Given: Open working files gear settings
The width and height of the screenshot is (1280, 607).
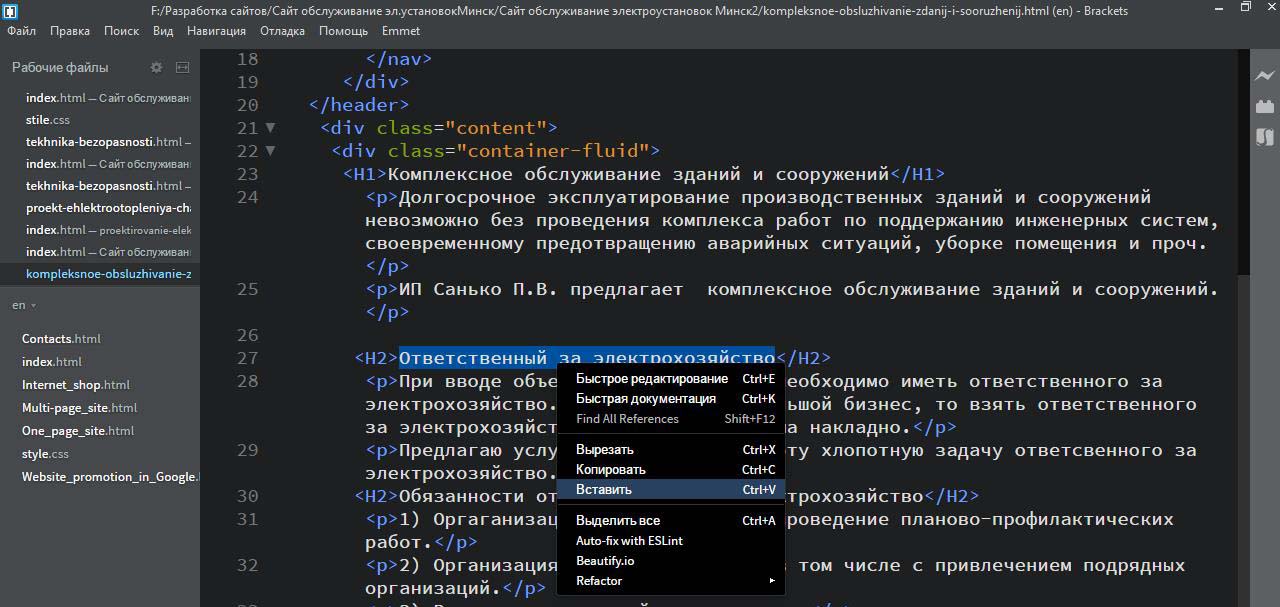Looking at the screenshot, I should (156, 68).
